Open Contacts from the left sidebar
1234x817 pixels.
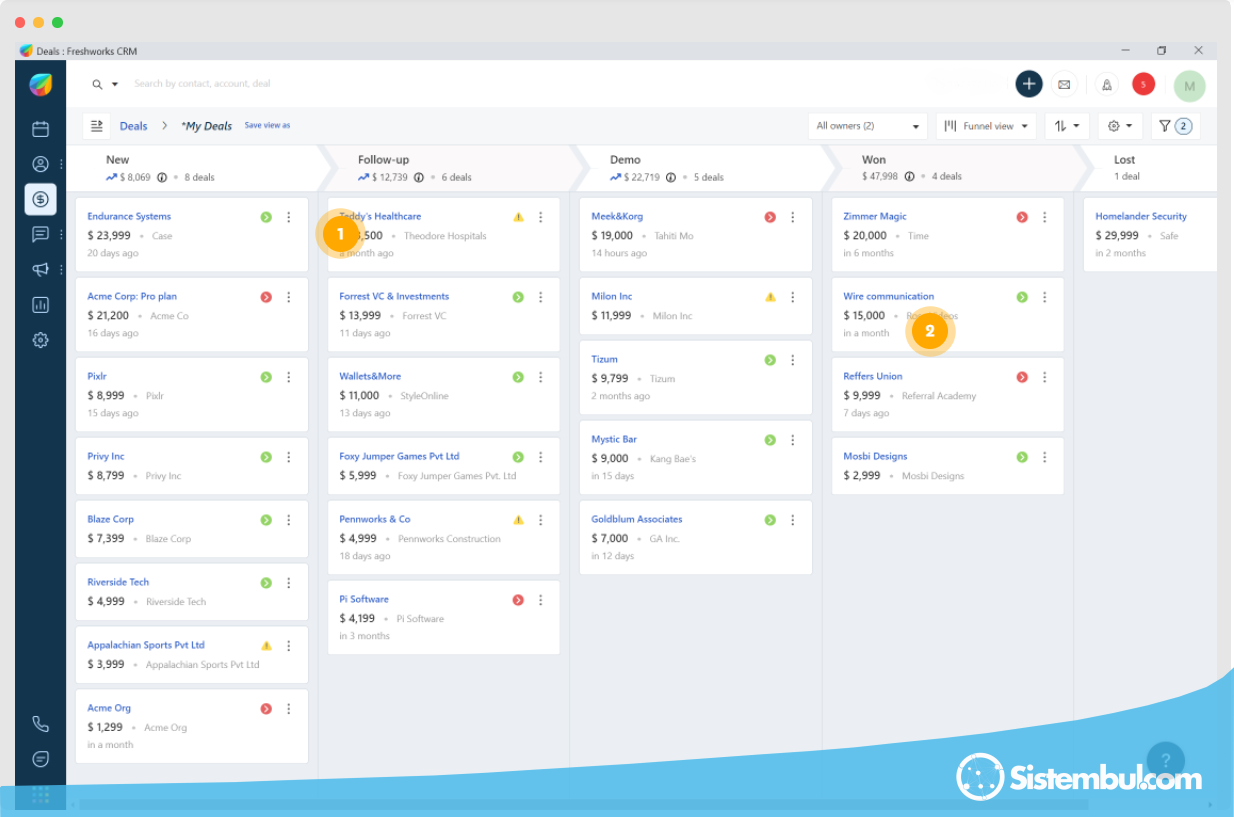40,164
